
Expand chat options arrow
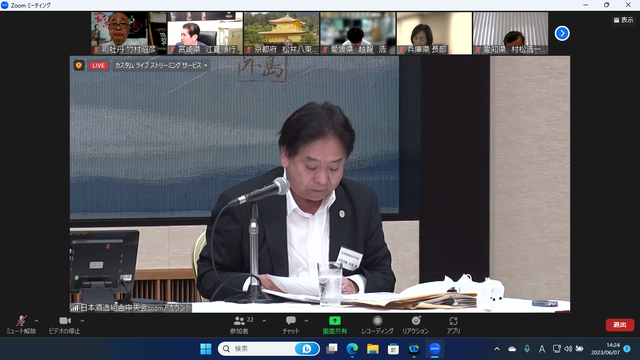(x=307, y=321)
